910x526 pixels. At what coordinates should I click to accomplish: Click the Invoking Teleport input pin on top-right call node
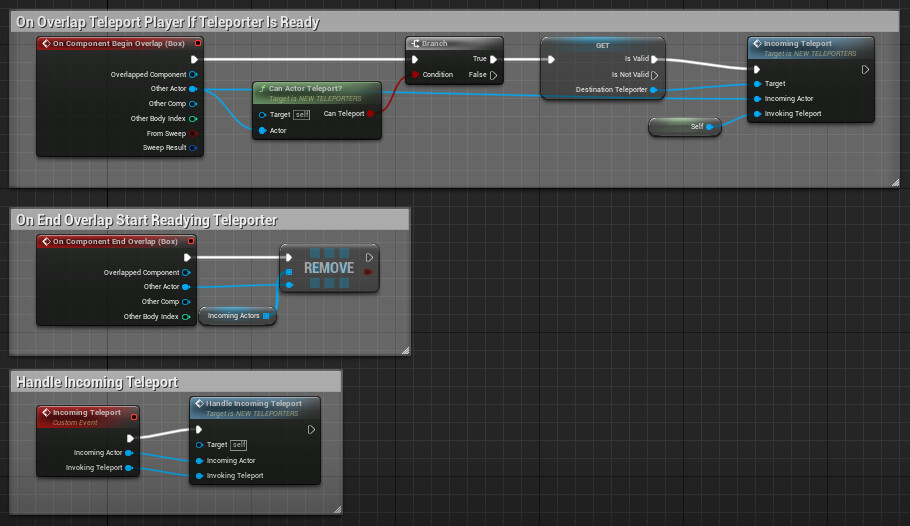pos(757,114)
